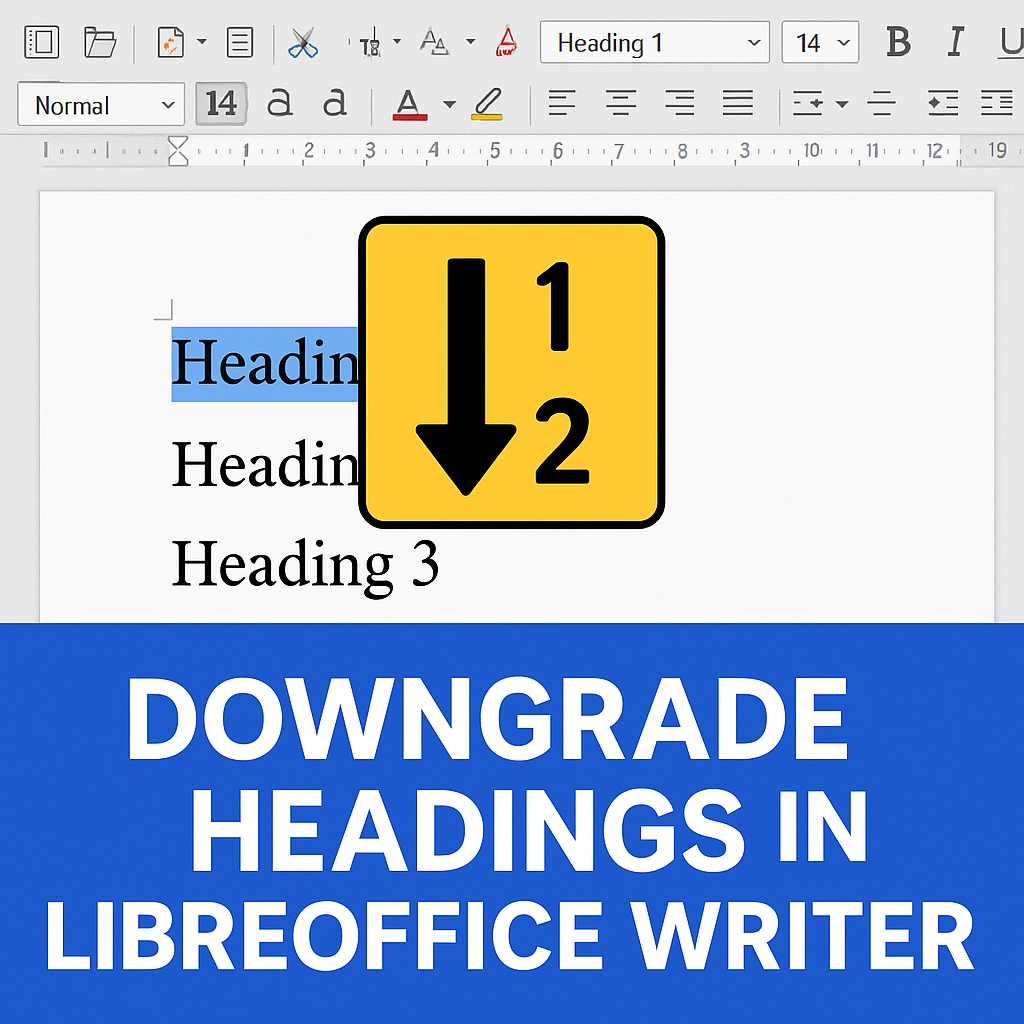This screenshot has height=1024, width=1024.
Task: Open the Normal style dropdown
Action: click(167, 105)
